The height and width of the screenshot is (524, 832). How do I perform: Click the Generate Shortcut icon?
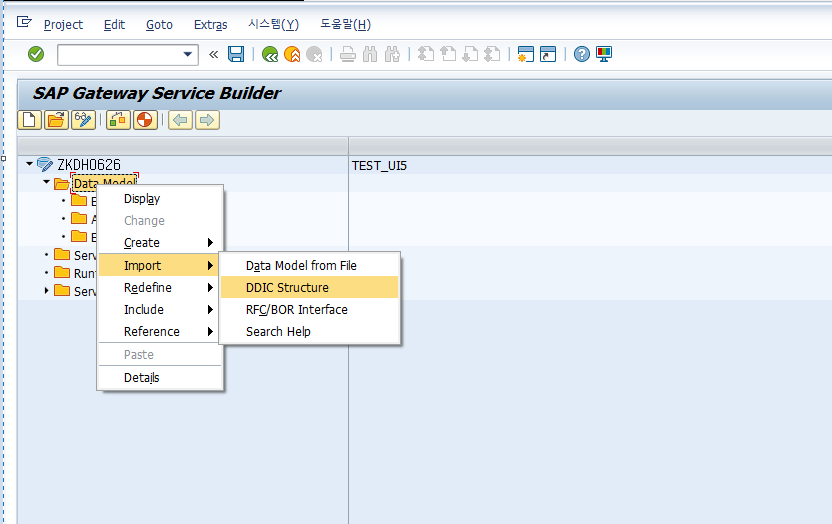548,54
